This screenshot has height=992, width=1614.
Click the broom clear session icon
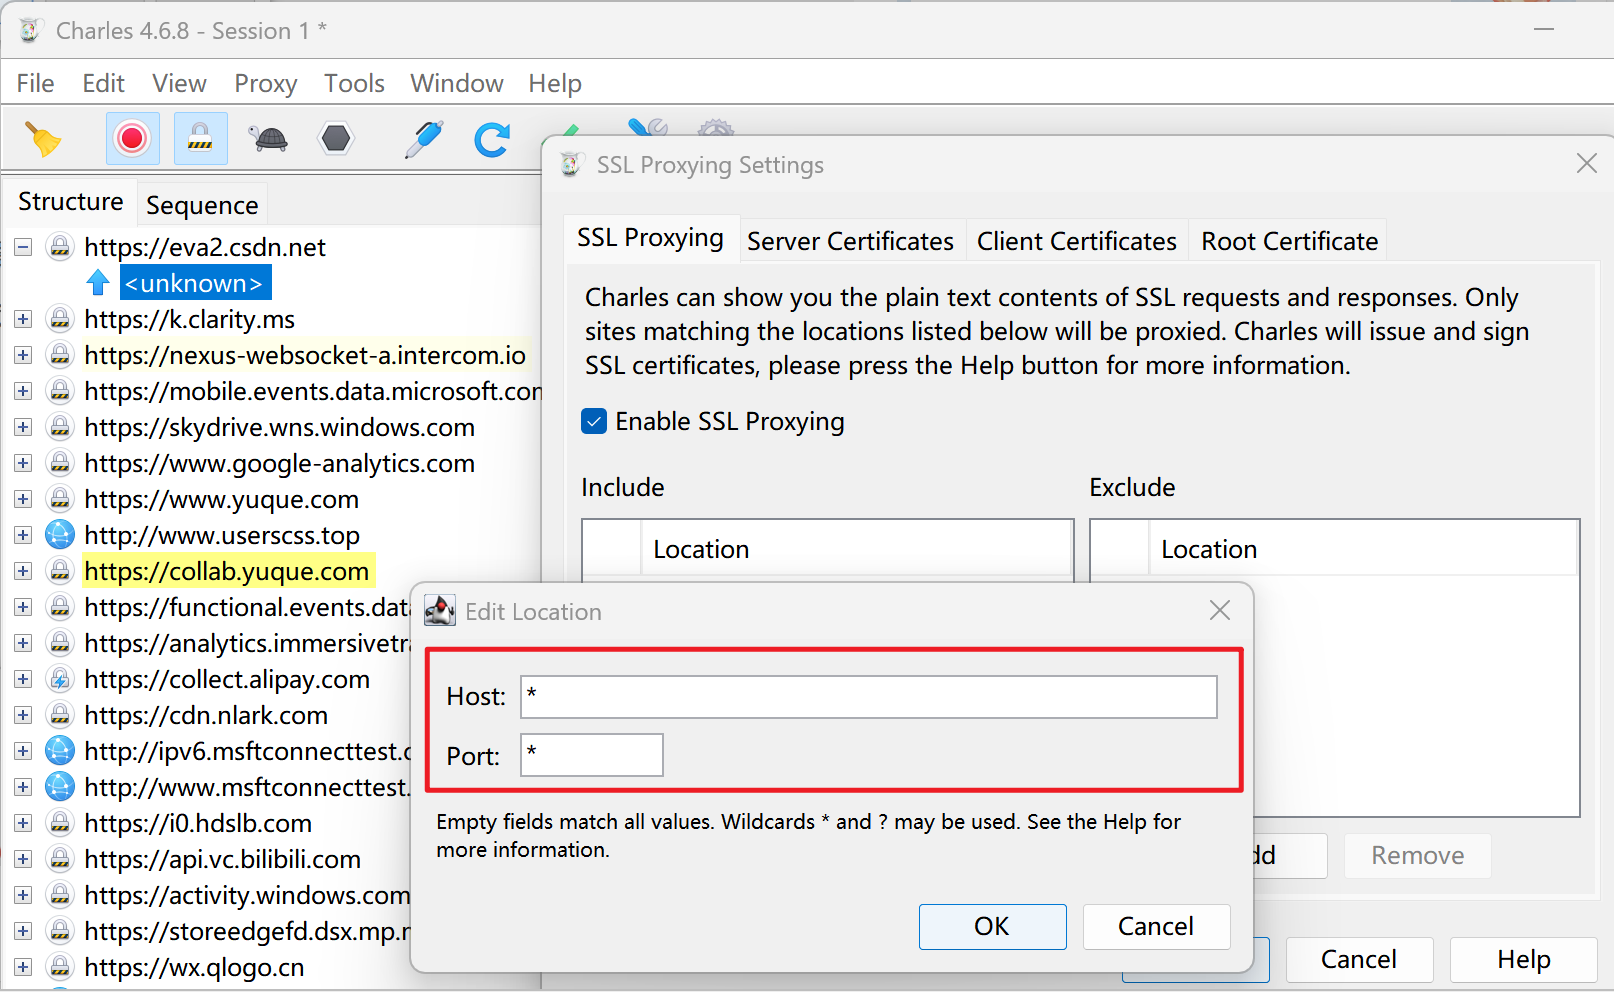point(42,139)
